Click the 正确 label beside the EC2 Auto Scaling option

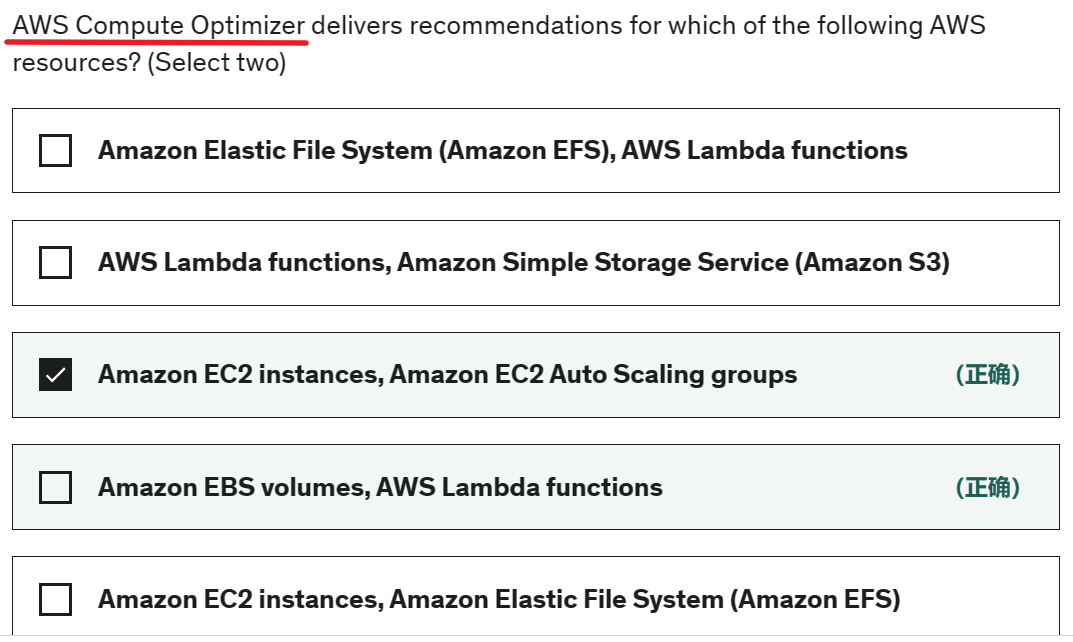pyautogui.click(x=987, y=375)
